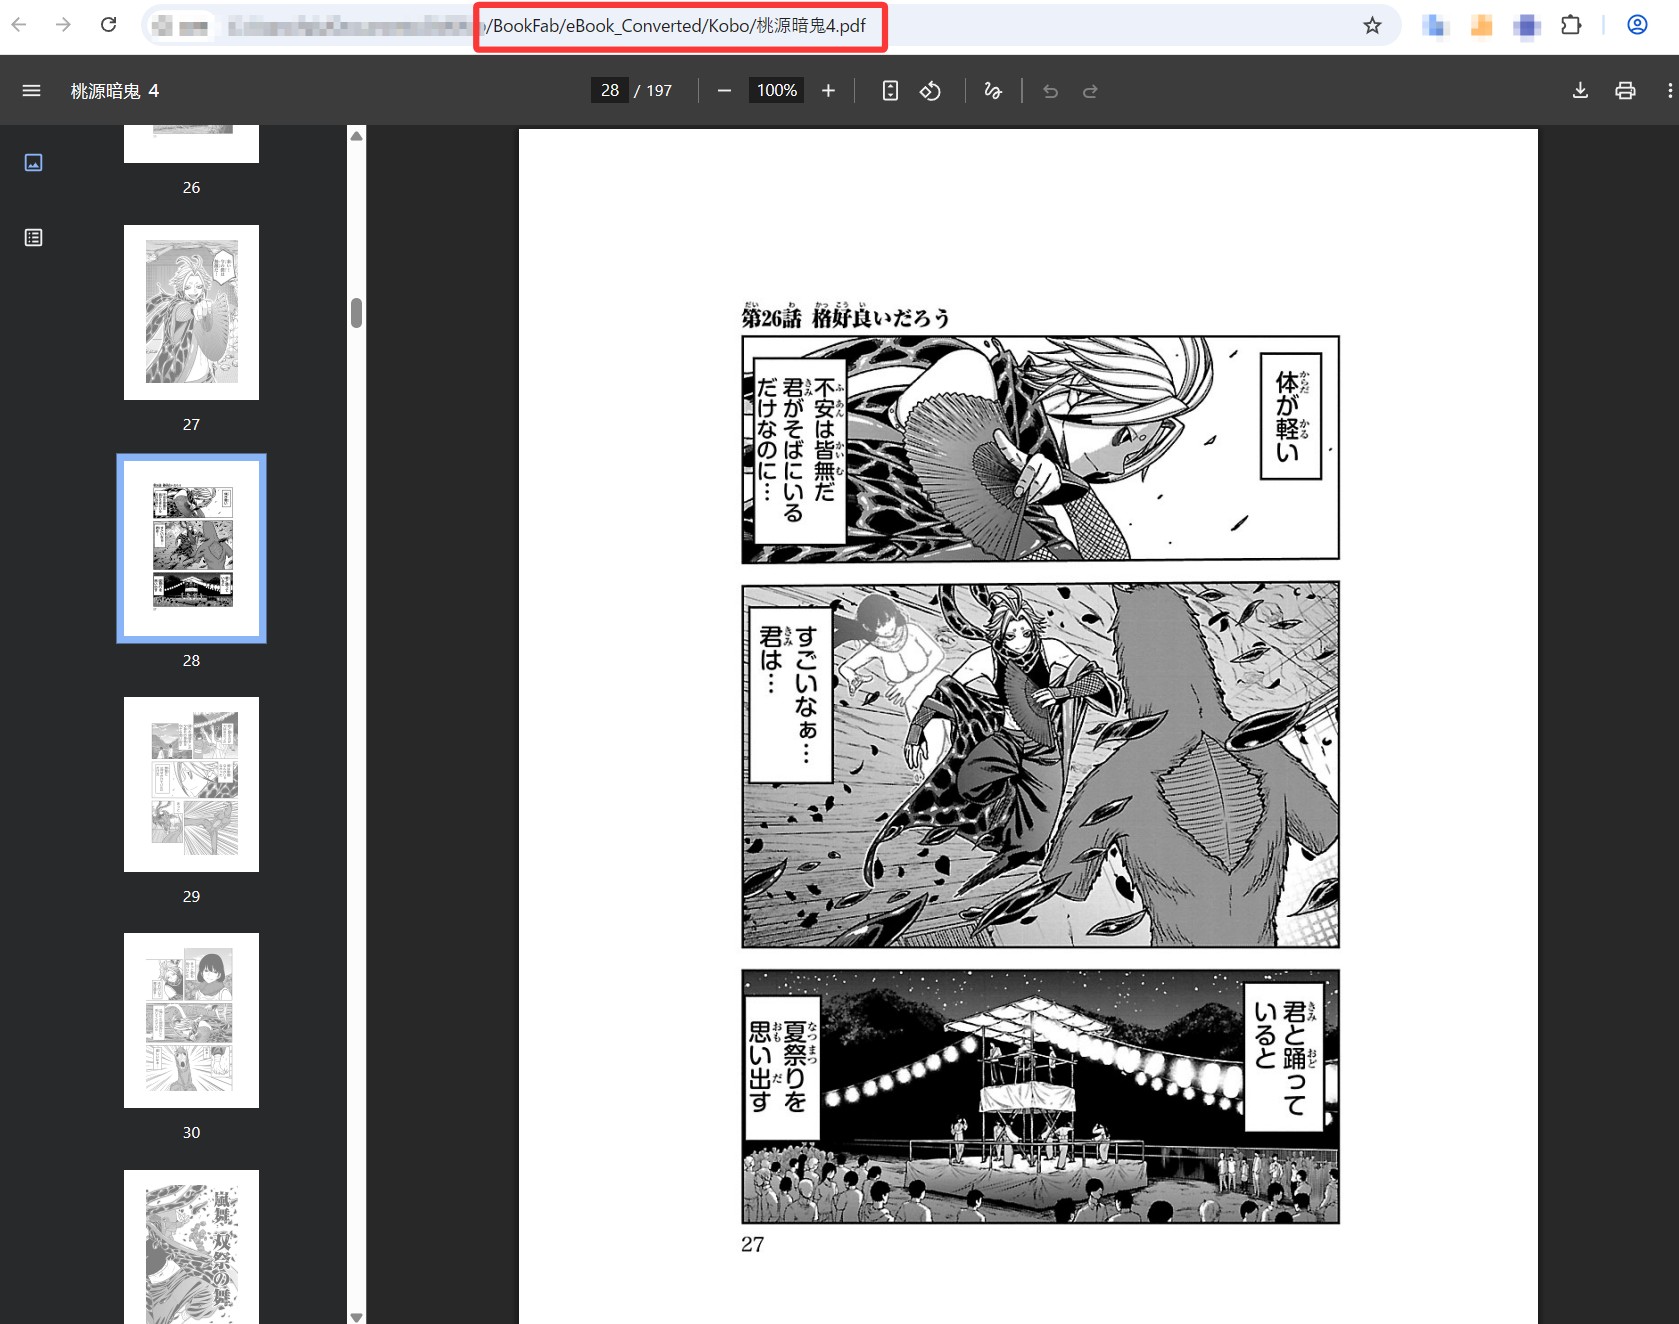The height and width of the screenshot is (1324, 1679).
Task: Open page 29 thumbnail
Action: (x=191, y=784)
